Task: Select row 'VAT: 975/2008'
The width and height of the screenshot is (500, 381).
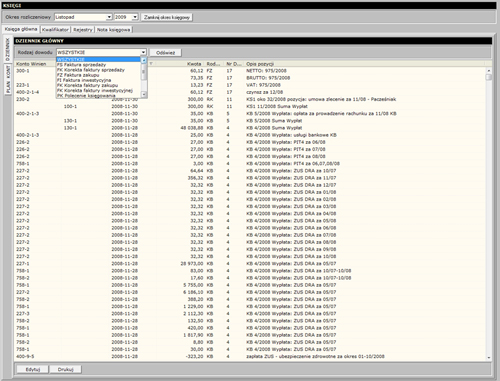Action: (250, 85)
